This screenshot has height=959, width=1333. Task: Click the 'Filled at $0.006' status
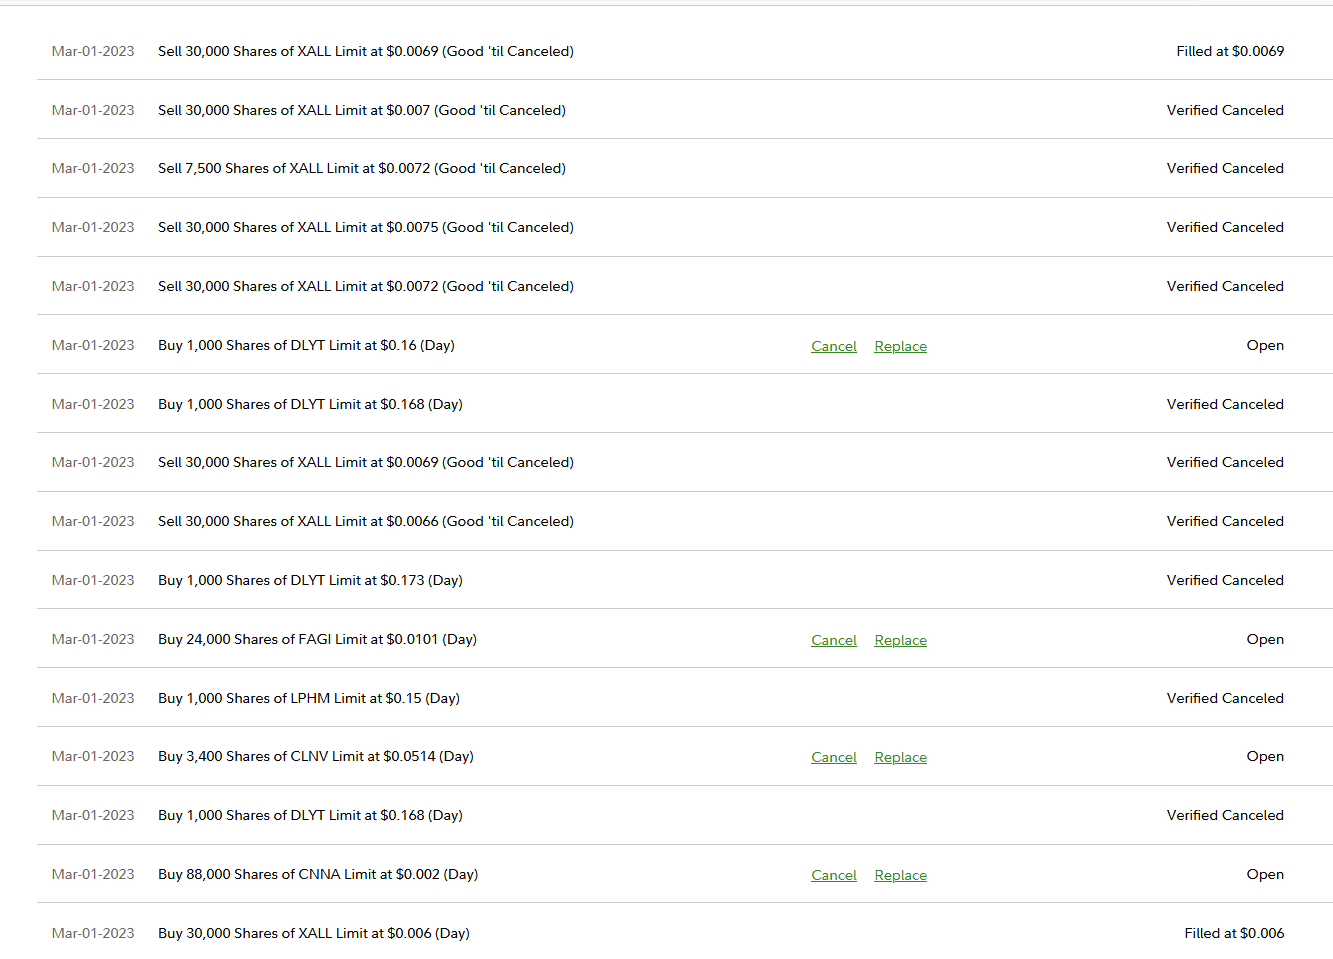pyautogui.click(x=1233, y=933)
